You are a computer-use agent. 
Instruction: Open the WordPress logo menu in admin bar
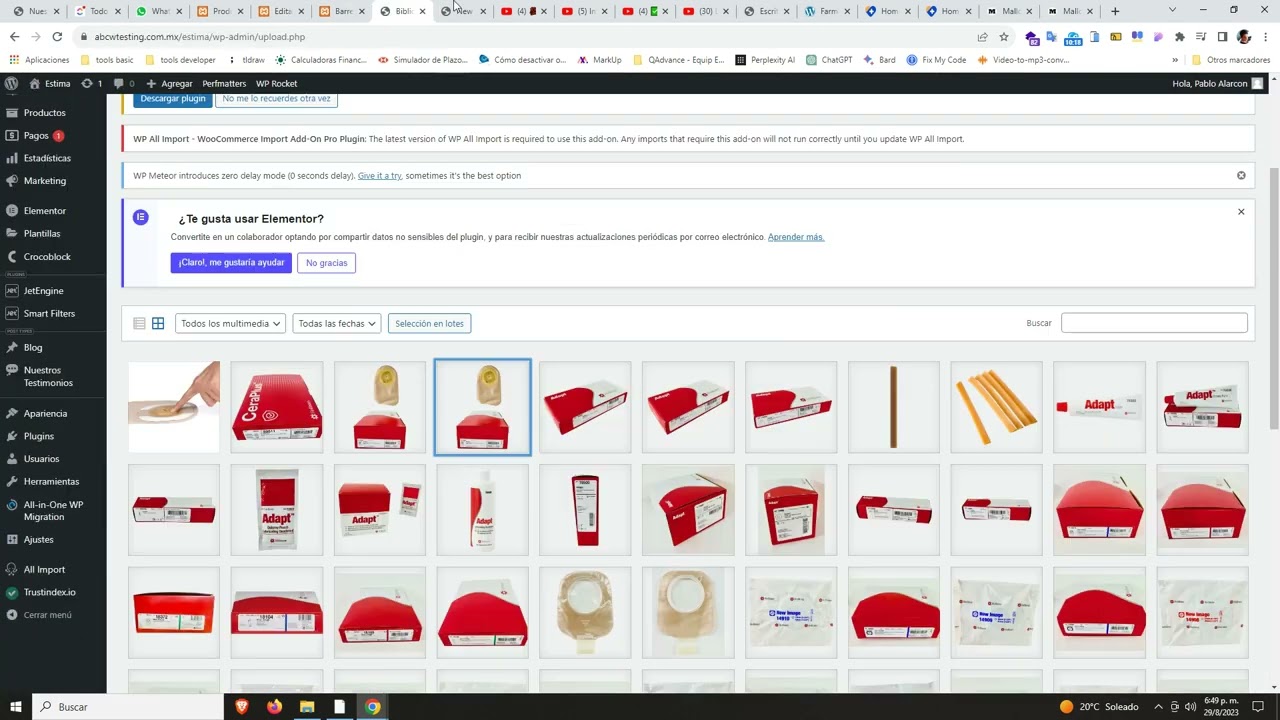tap(11, 83)
